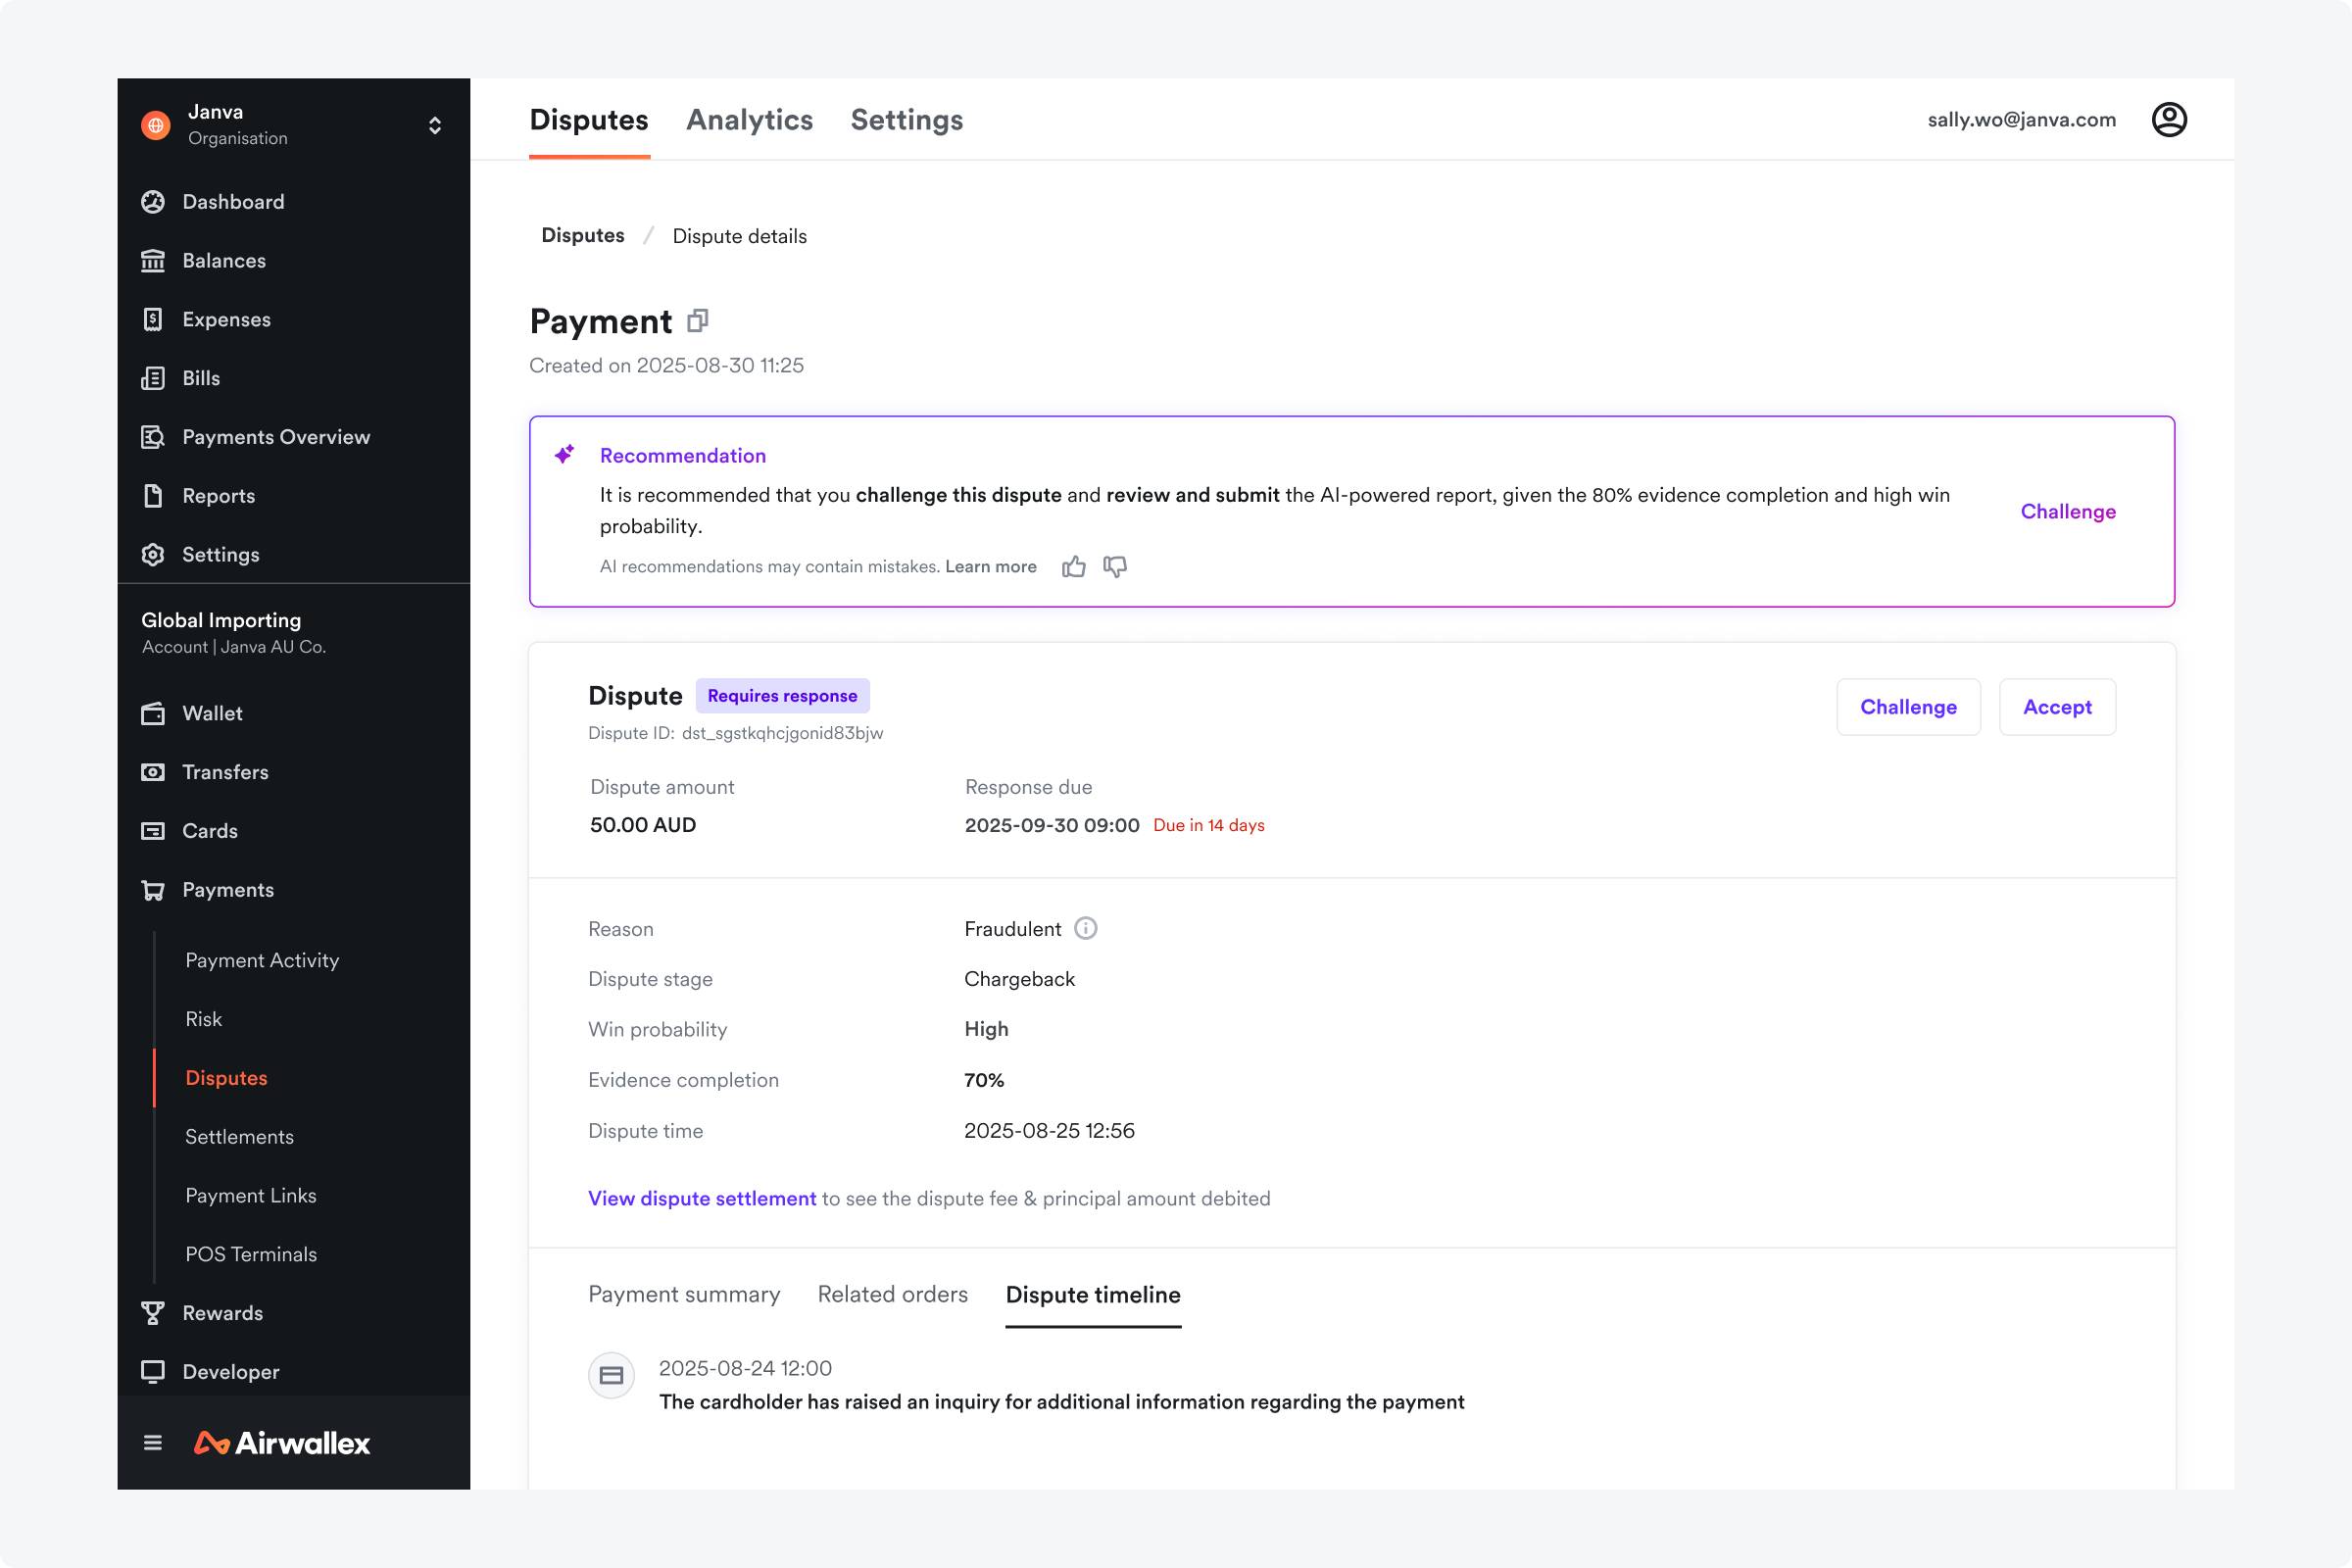Select Wallet in the sidebar
2352x1568 pixels.
[x=212, y=712]
